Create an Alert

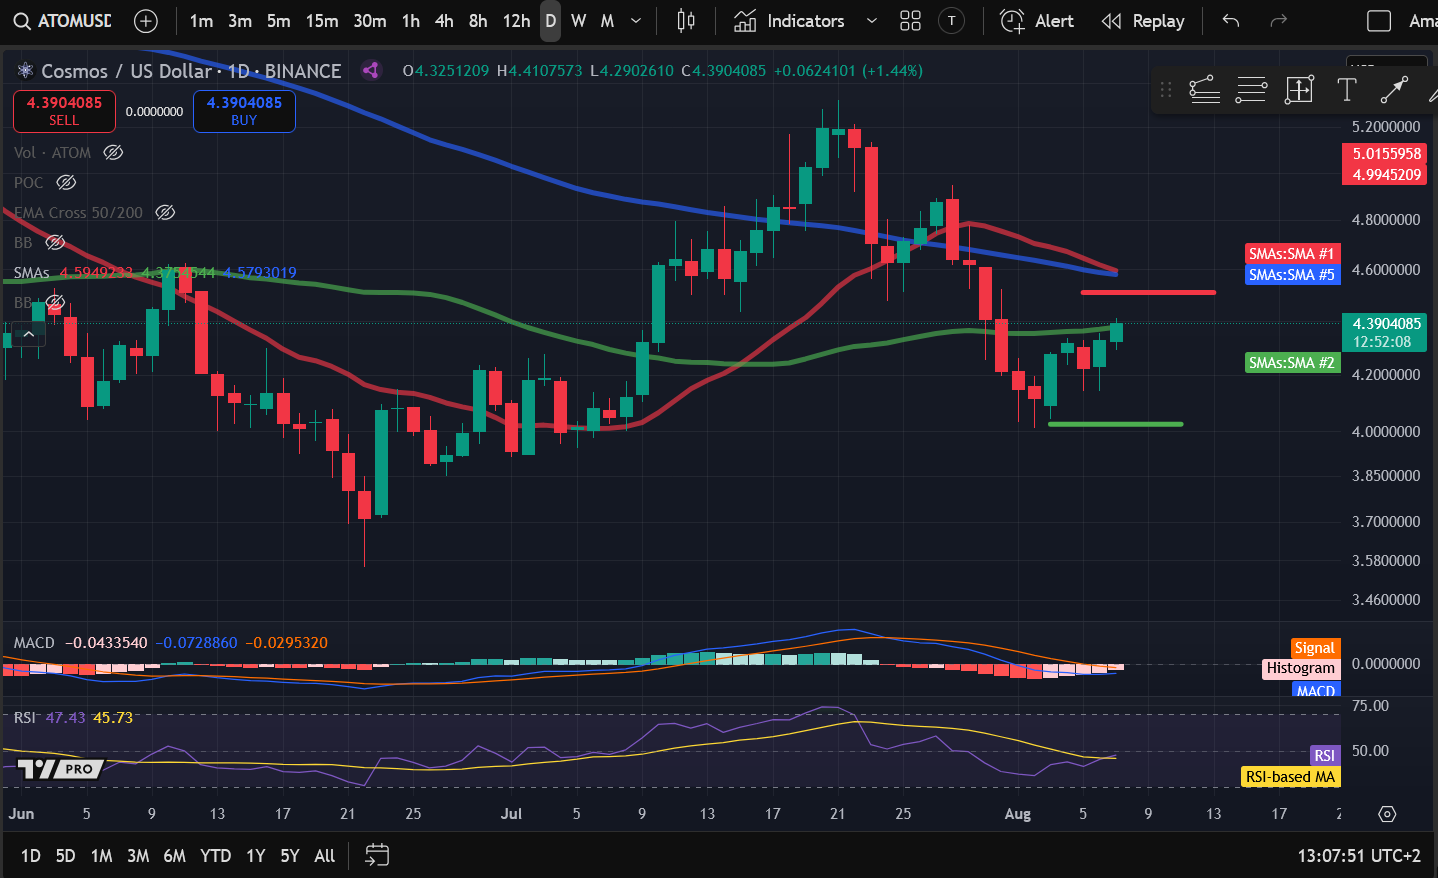[x=1037, y=21]
